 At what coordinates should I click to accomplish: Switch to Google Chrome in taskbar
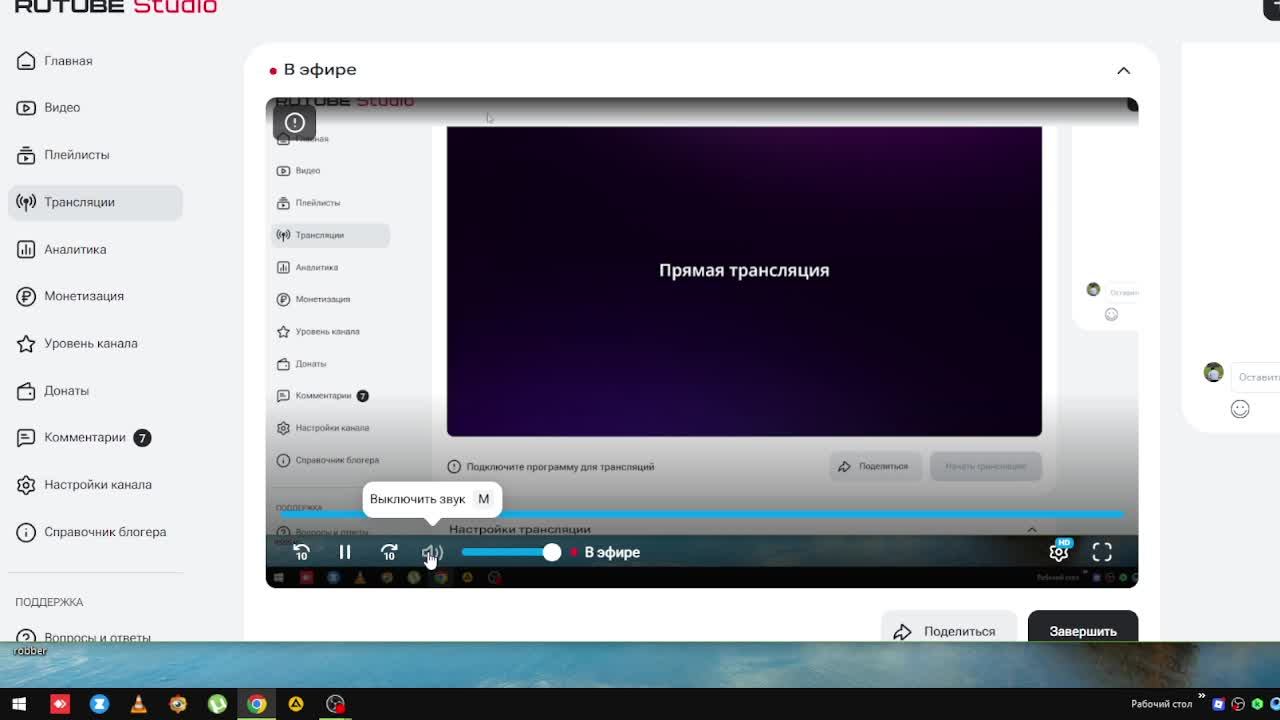point(257,704)
